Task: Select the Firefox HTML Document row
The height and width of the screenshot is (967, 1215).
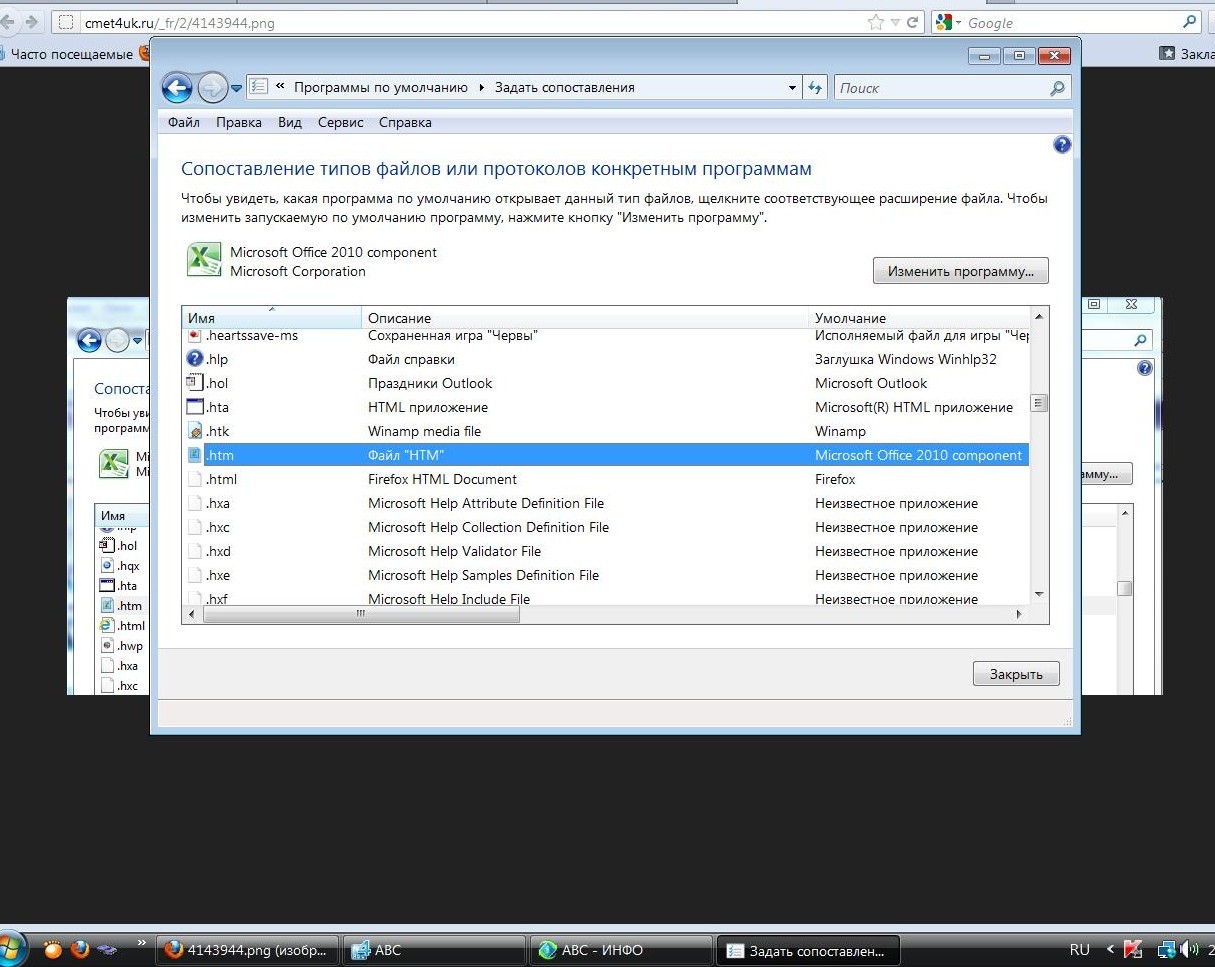Action: point(606,479)
